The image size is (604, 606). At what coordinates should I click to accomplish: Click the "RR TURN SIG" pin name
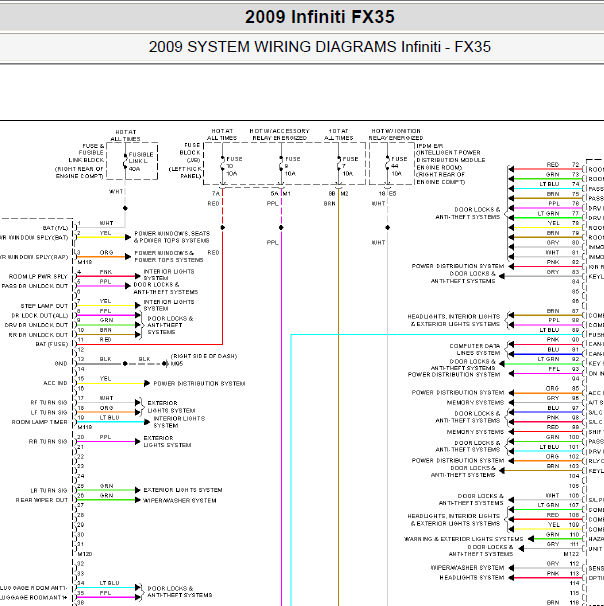[48, 442]
